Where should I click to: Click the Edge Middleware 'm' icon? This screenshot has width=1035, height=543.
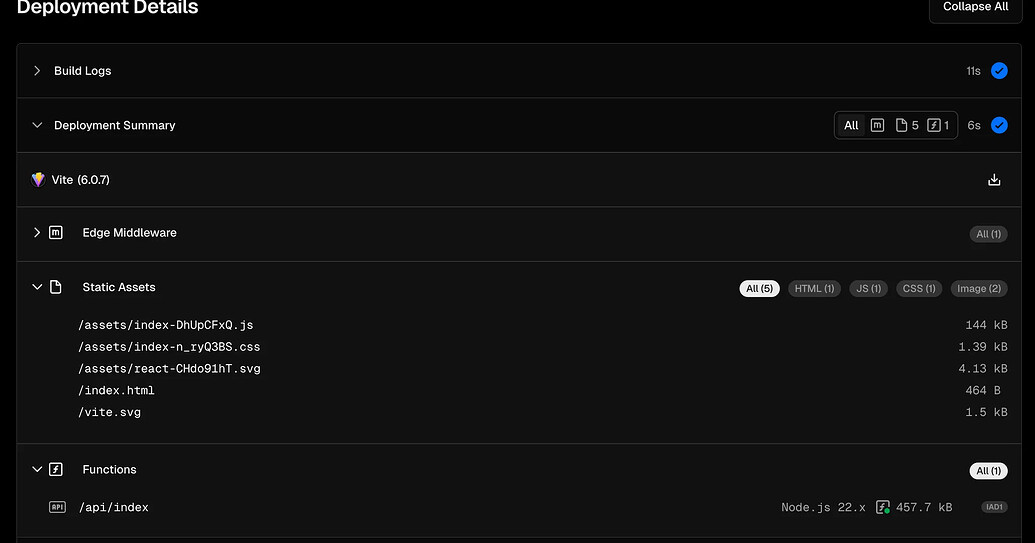click(56, 233)
